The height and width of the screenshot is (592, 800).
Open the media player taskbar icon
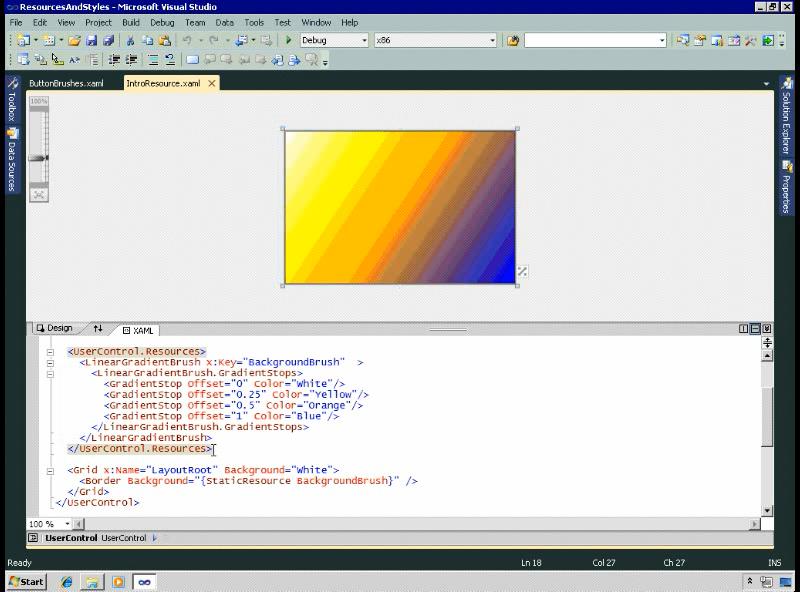[x=118, y=582]
